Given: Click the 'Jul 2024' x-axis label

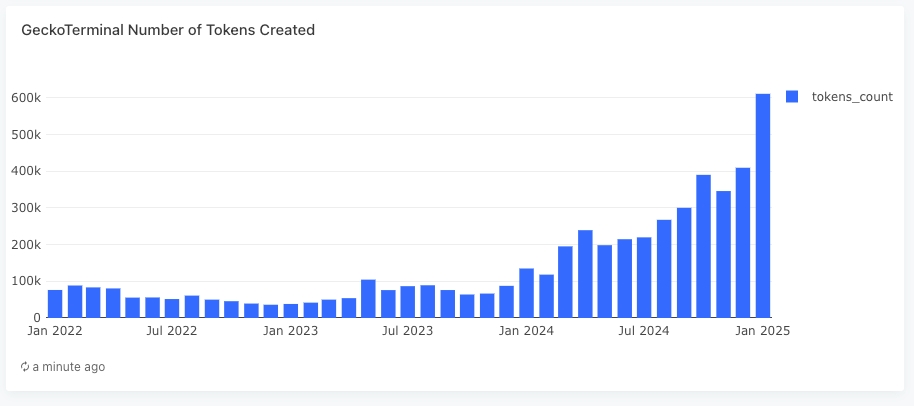Looking at the screenshot, I should [x=644, y=331].
